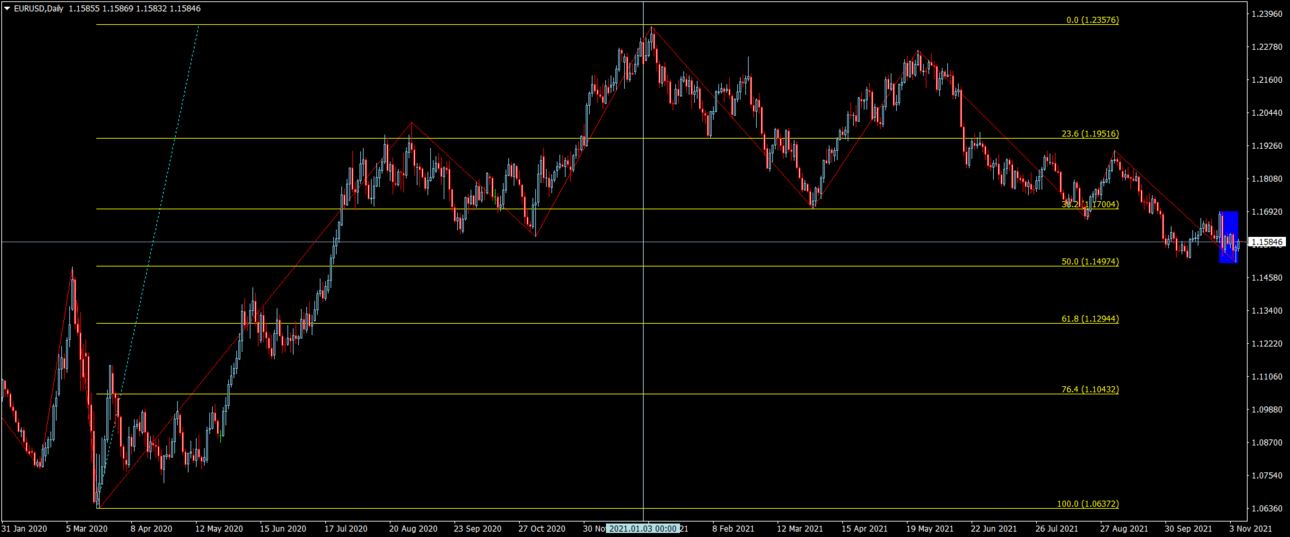Click the 1.20440 price scale label
Image resolution: width=1290 pixels, height=537 pixels.
point(1266,113)
